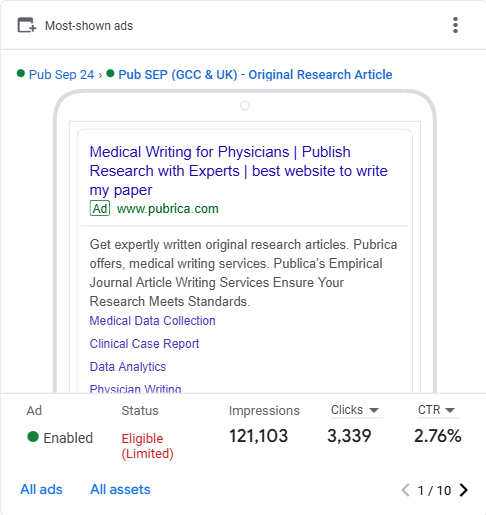The width and height of the screenshot is (486, 515).
Task: Click the All assets link
Action: point(120,489)
